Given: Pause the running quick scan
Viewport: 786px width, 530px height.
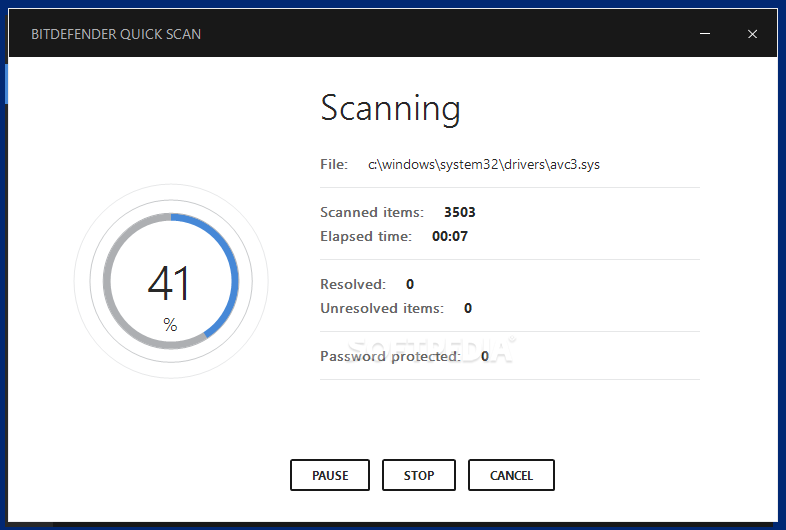Looking at the screenshot, I should pos(330,475).
